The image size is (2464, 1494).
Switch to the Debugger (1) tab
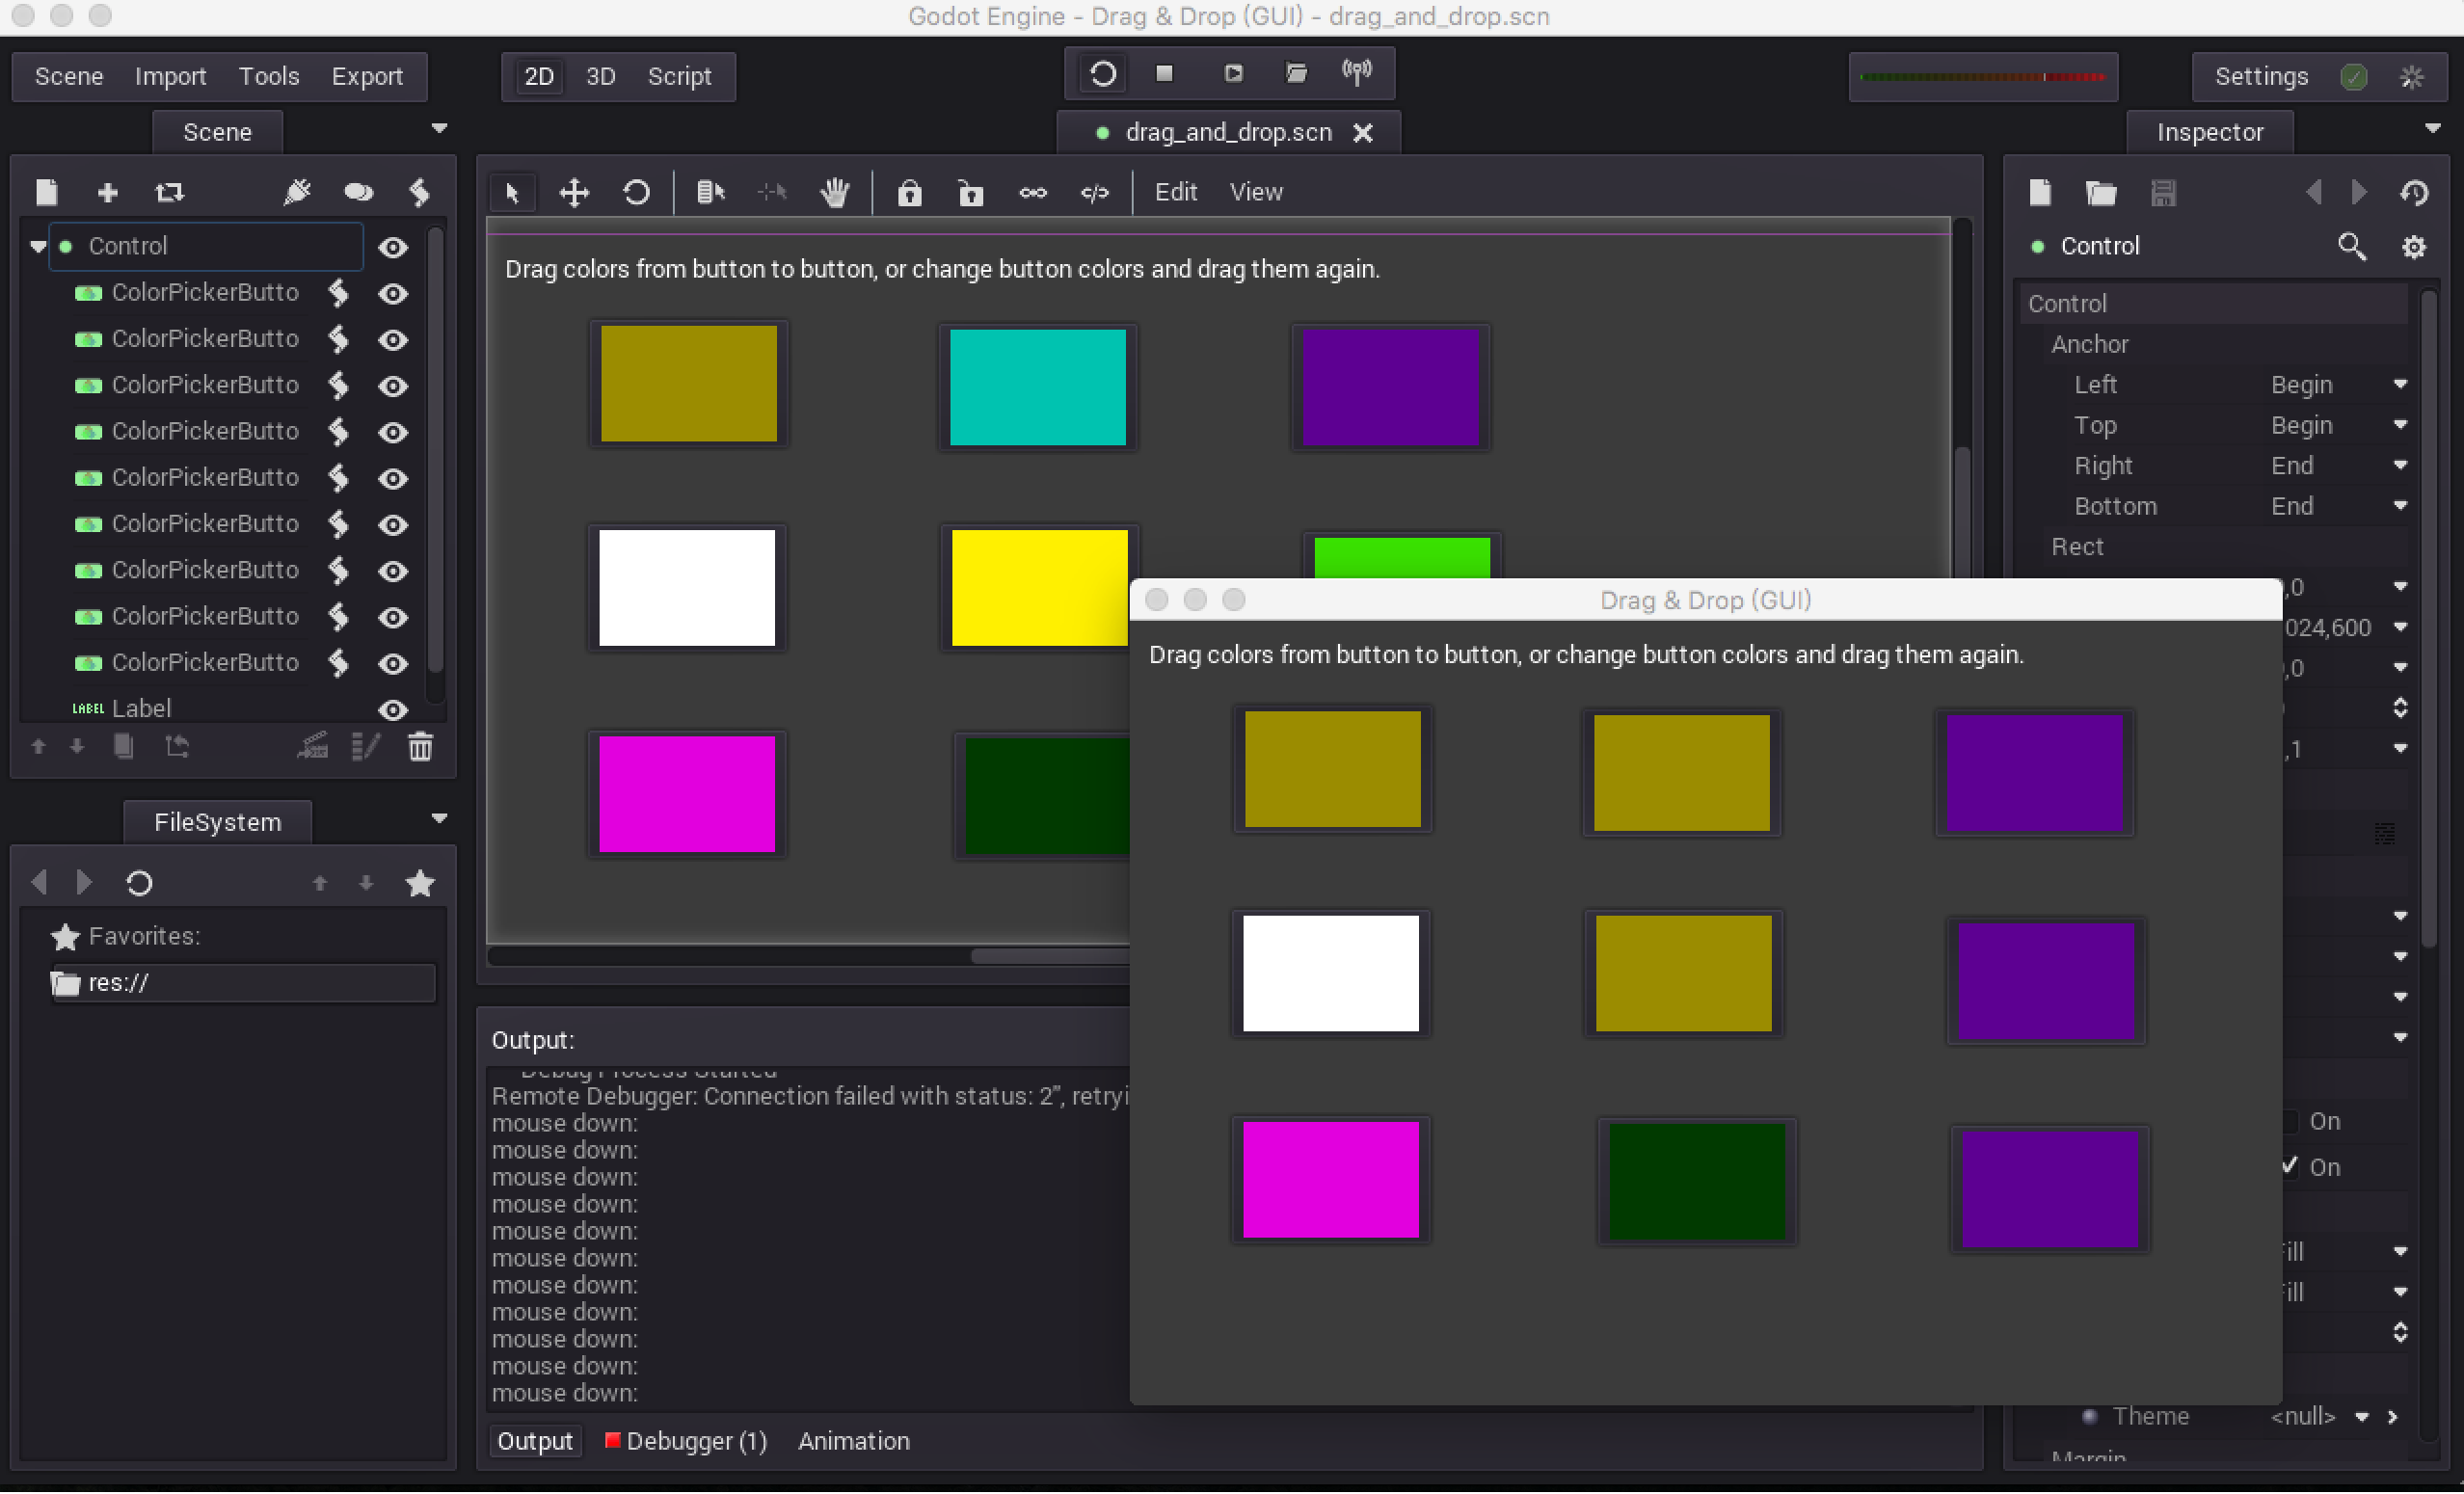click(686, 1441)
